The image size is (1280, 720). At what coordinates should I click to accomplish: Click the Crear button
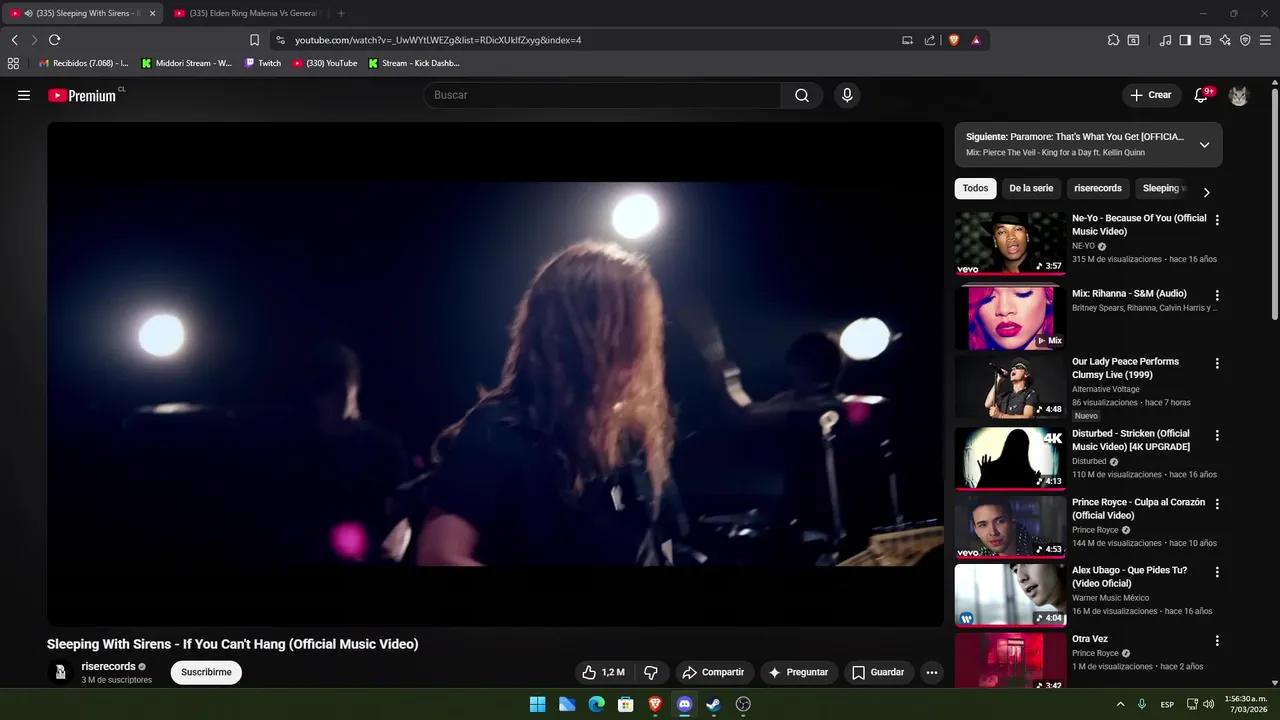pyautogui.click(x=1150, y=95)
